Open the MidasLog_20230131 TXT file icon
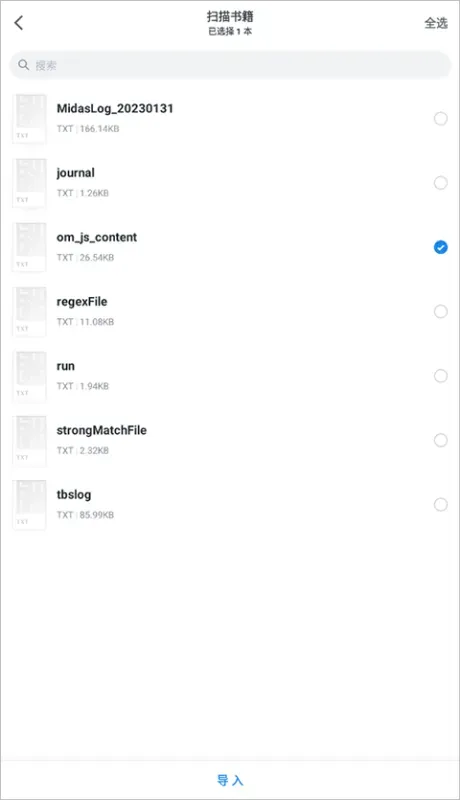460x800 pixels. 29,118
